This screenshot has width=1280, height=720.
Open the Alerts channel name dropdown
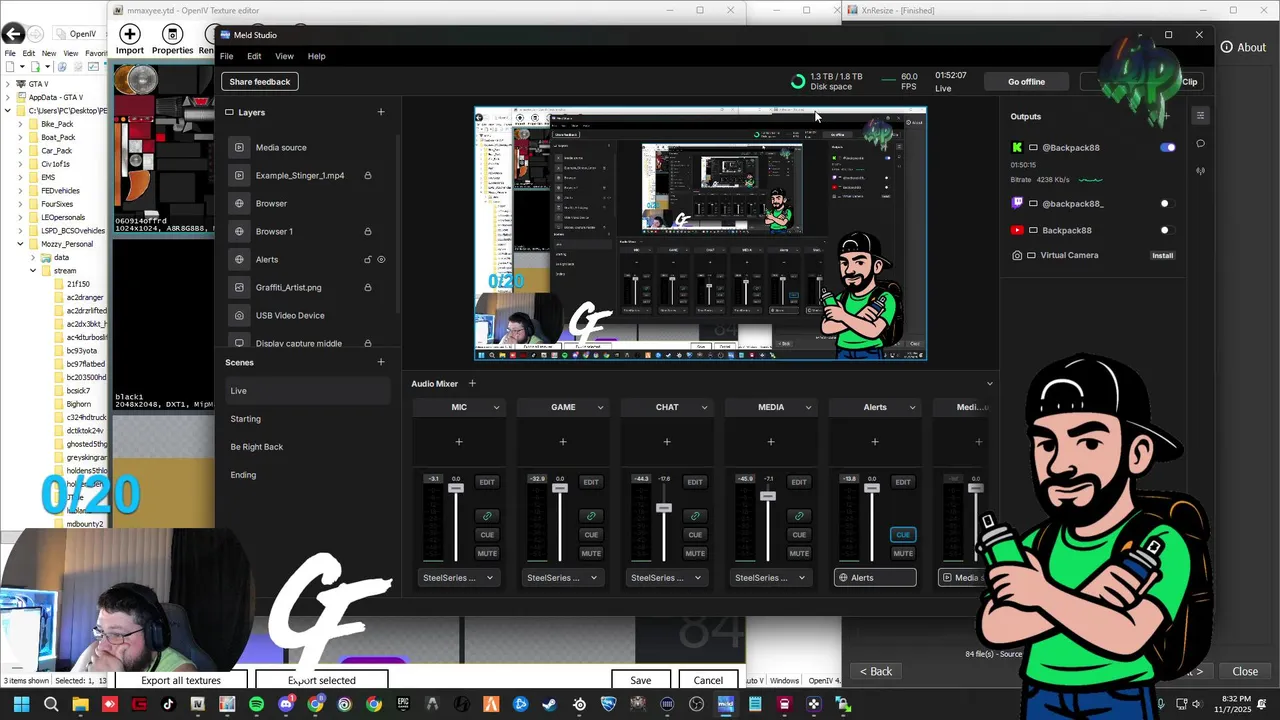point(912,407)
